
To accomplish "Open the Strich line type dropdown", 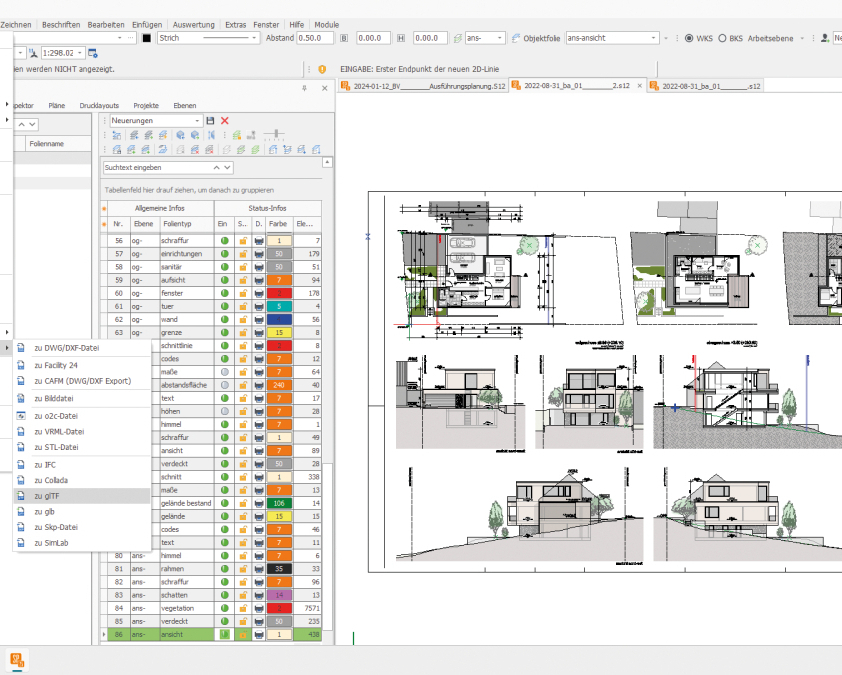I will 256,38.
